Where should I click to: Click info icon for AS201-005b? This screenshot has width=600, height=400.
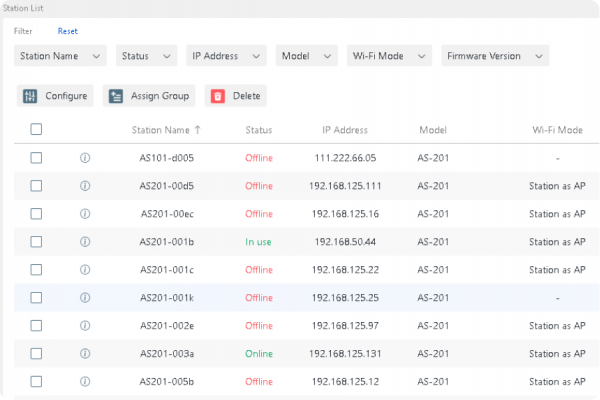pos(85,382)
